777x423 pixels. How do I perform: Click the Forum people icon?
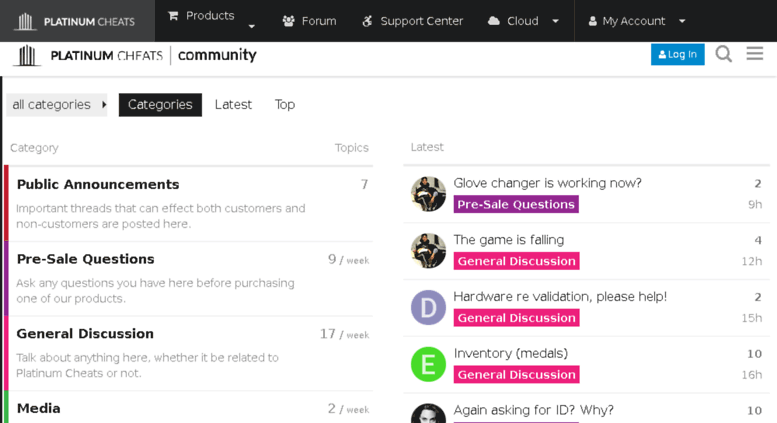pyautogui.click(x=288, y=21)
